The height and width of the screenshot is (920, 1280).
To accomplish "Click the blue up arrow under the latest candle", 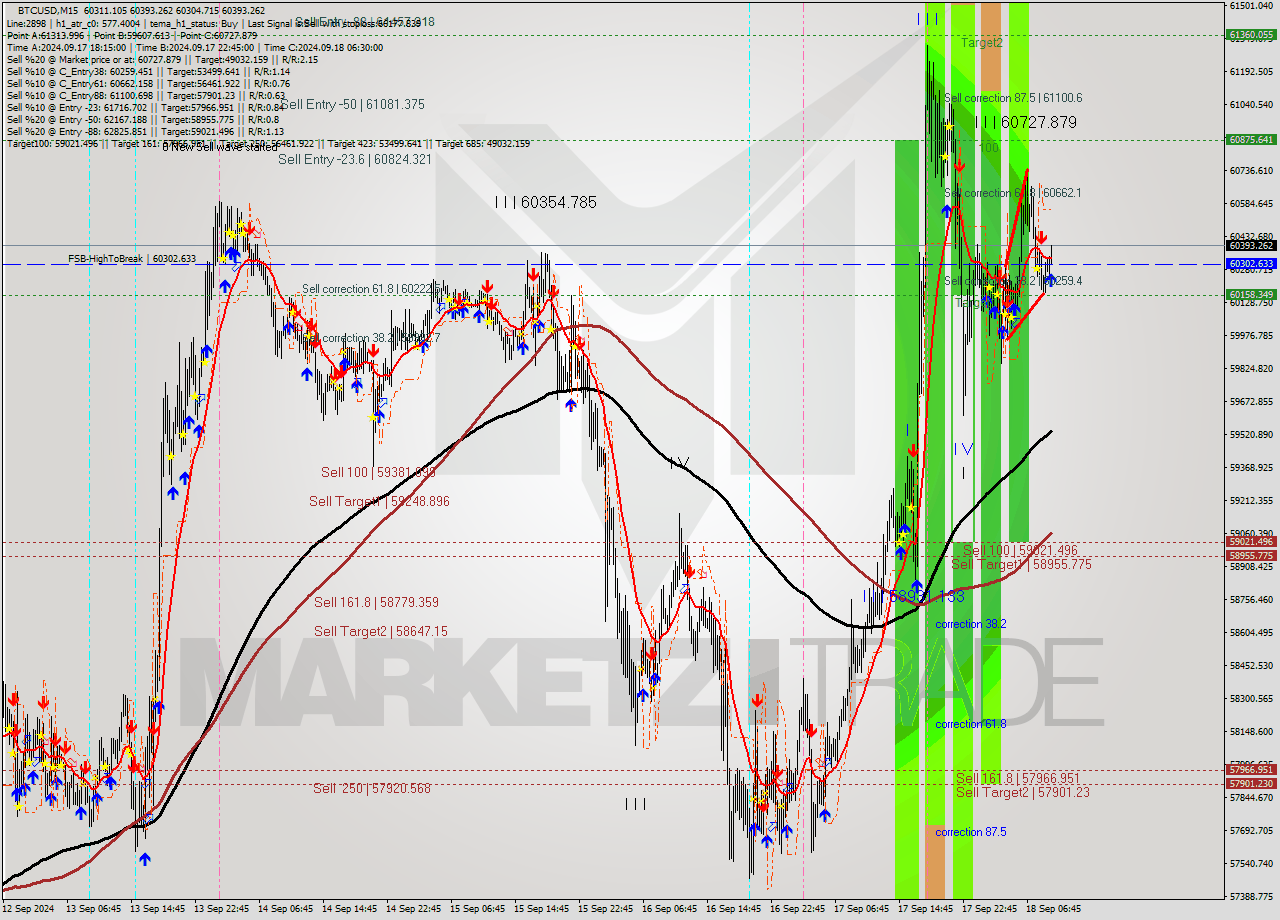I will [x=1049, y=280].
